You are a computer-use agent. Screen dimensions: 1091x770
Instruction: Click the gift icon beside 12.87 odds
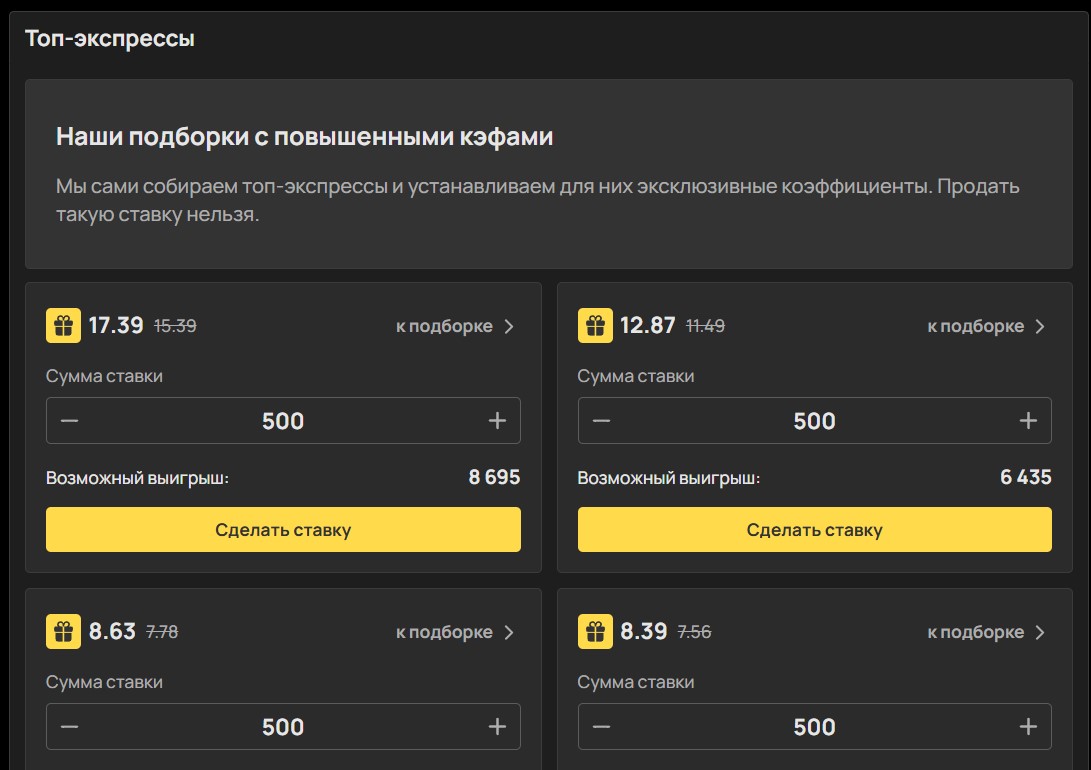tap(595, 326)
